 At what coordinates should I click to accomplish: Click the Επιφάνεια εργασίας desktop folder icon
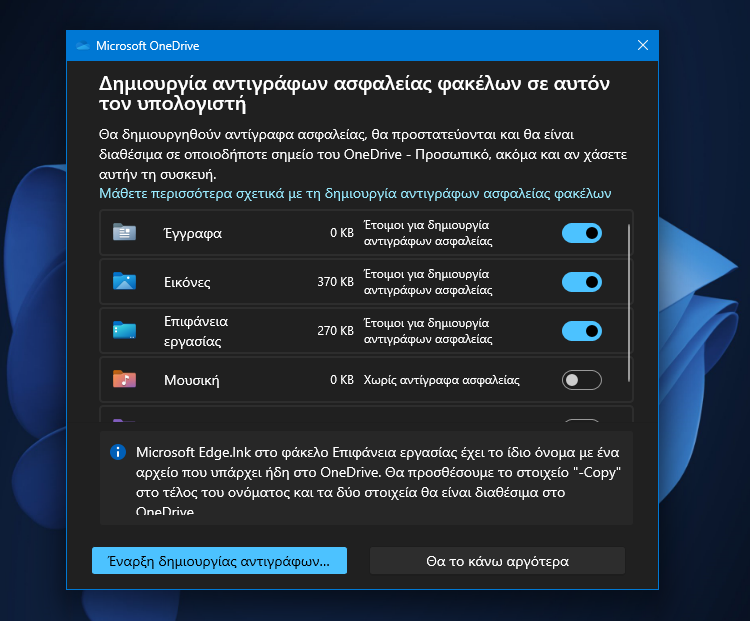124,330
